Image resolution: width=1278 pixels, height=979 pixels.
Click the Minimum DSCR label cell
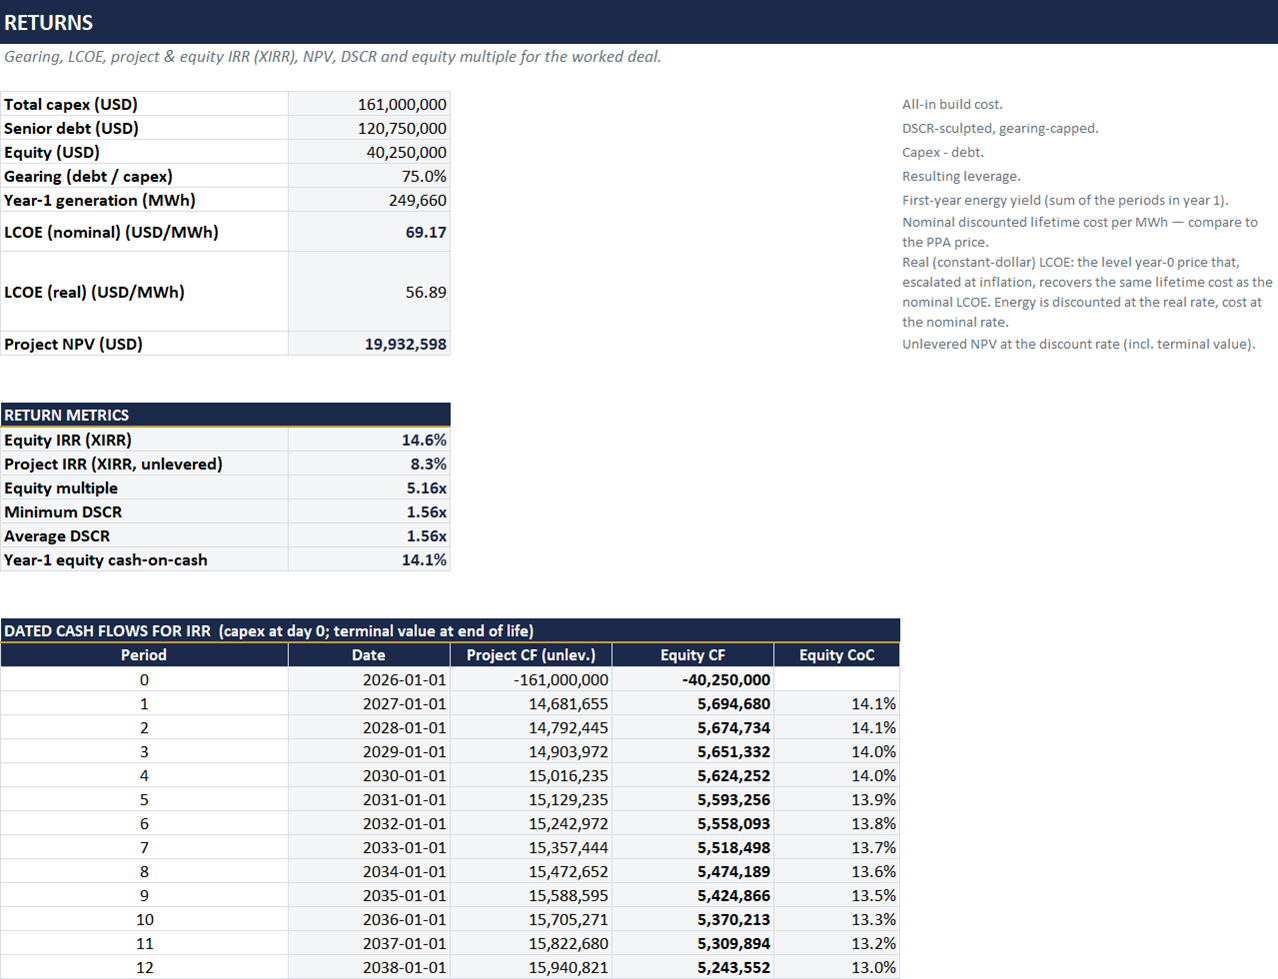point(144,512)
